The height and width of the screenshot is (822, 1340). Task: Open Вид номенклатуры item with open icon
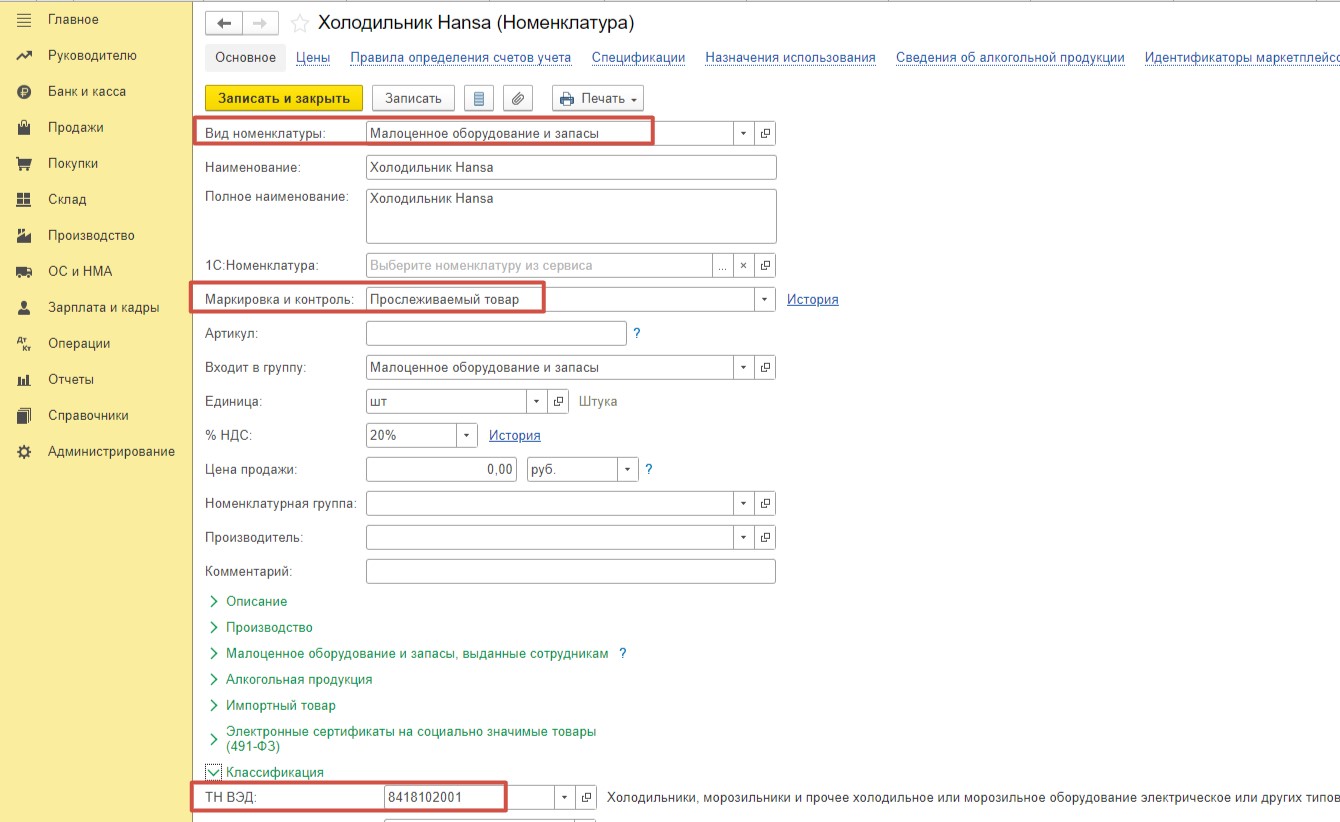(x=766, y=133)
